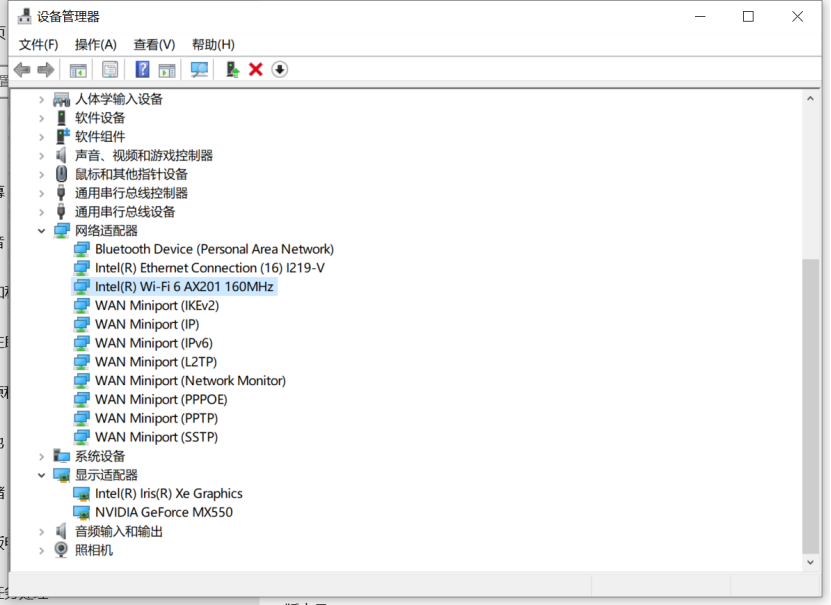This screenshot has height=605, width=831.
Task: Click the display icon beside 显示适配器
Action: pyautogui.click(x=61, y=475)
